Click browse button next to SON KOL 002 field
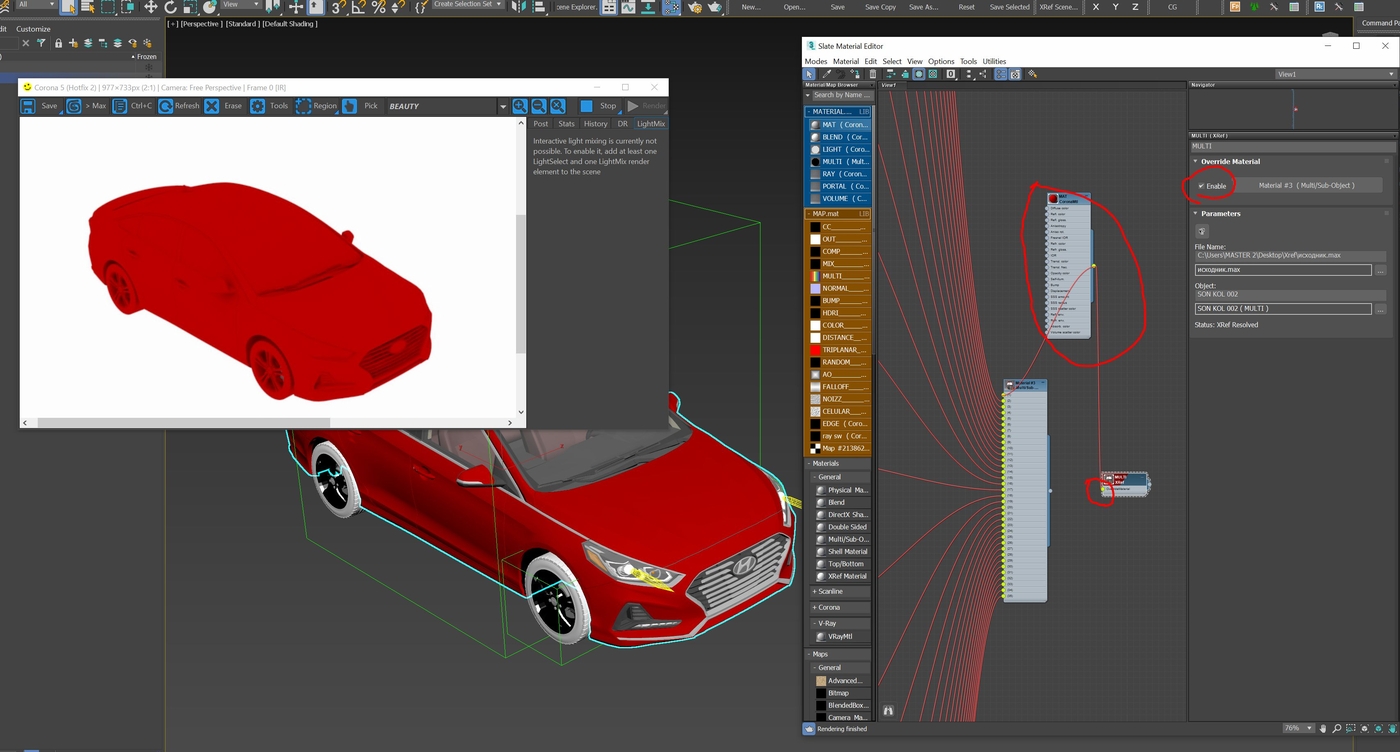The image size is (1400, 752). 1381,309
